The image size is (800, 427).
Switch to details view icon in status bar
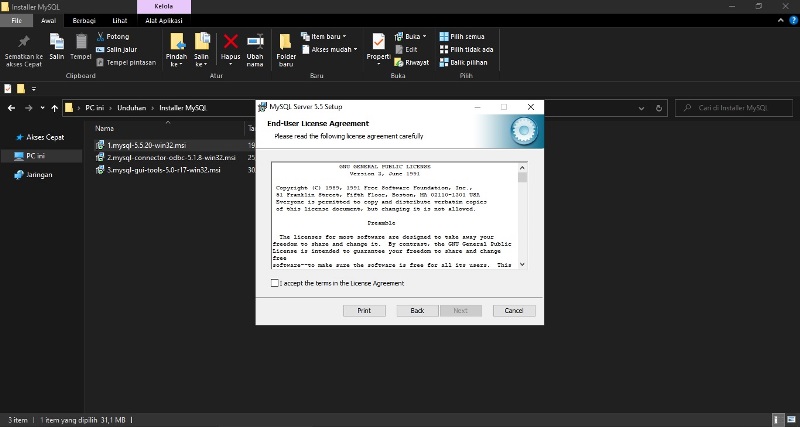[x=778, y=420]
